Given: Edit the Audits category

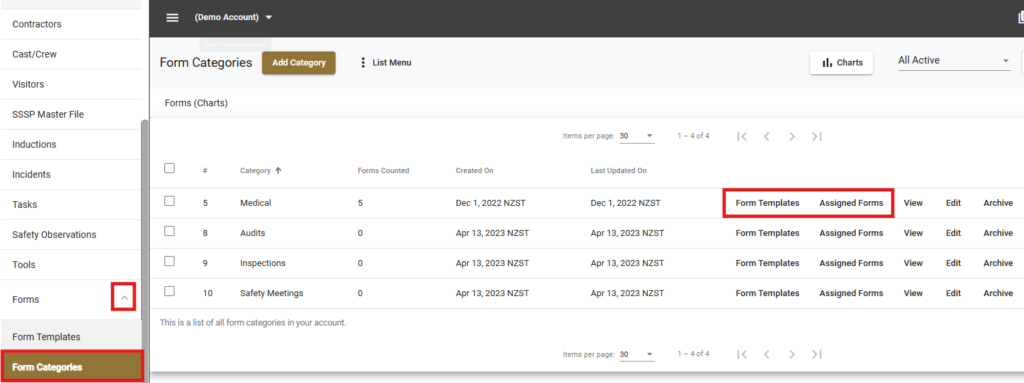Looking at the screenshot, I should pyautogui.click(x=953, y=233).
